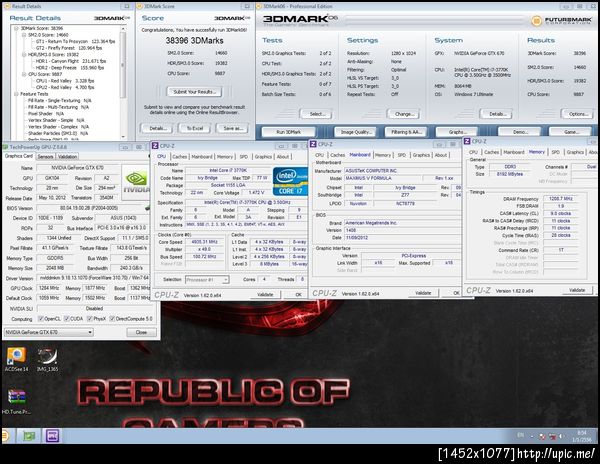600x464 pixels.
Task: Click the Filtering & AA button
Action: [406, 132]
